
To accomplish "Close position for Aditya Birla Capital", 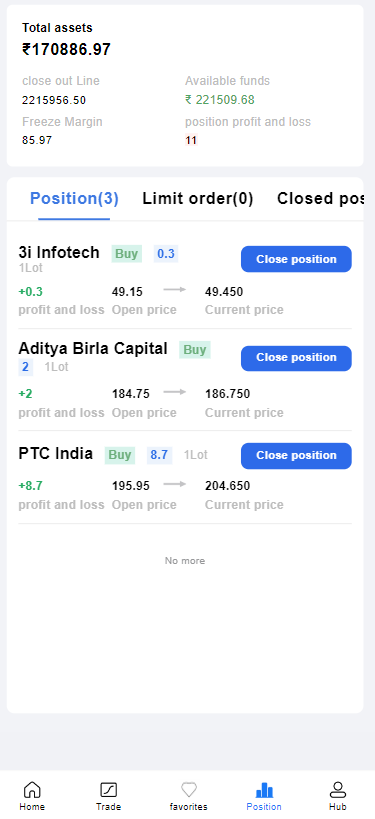I will coord(296,358).
